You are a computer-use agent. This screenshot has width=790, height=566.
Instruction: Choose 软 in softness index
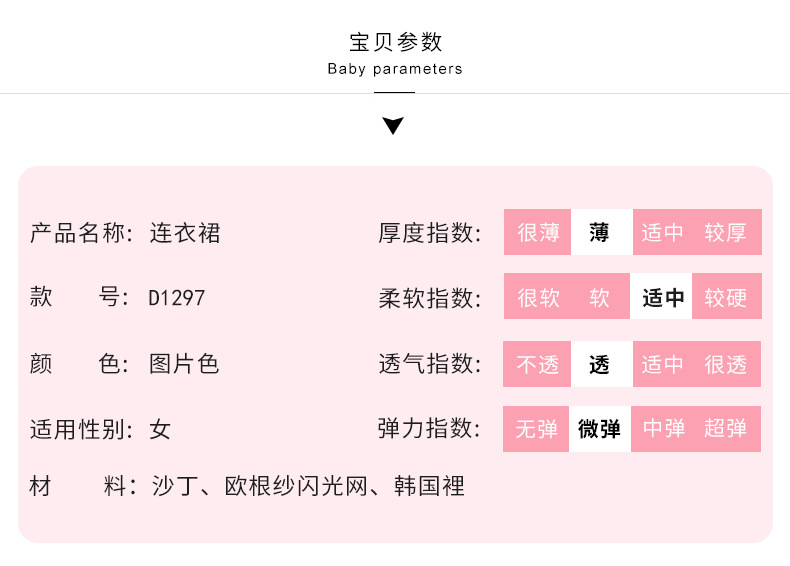pyautogui.click(x=600, y=298)
